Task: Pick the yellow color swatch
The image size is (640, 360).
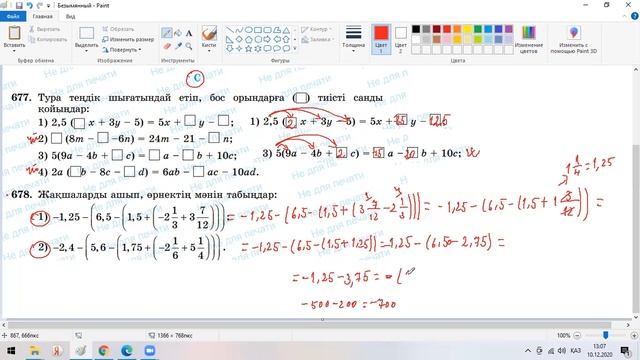Action: point(467,29)
